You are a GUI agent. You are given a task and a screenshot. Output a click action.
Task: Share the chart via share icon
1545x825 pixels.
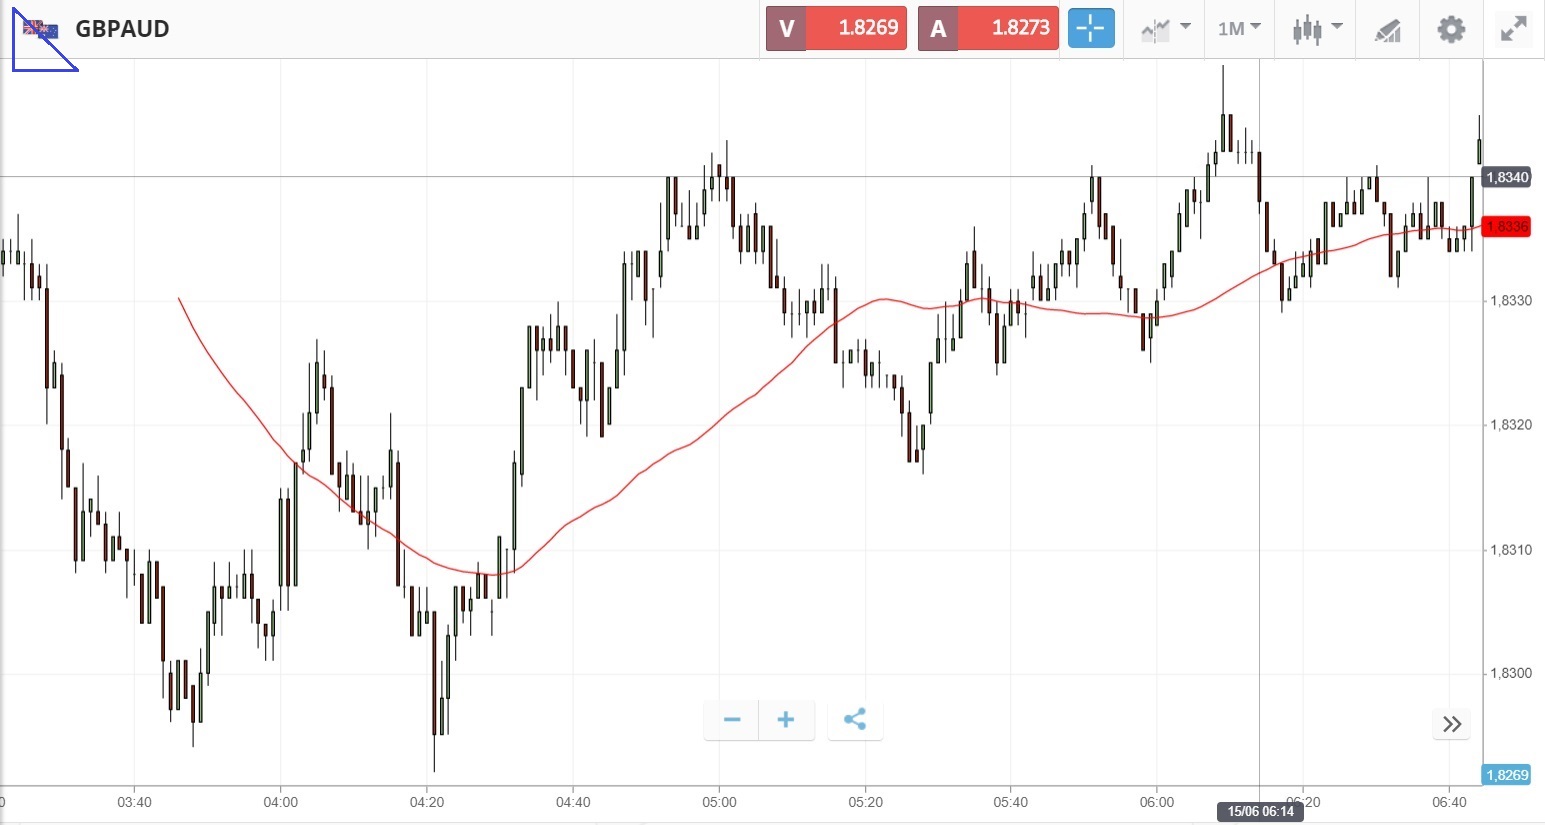(855, 720)
